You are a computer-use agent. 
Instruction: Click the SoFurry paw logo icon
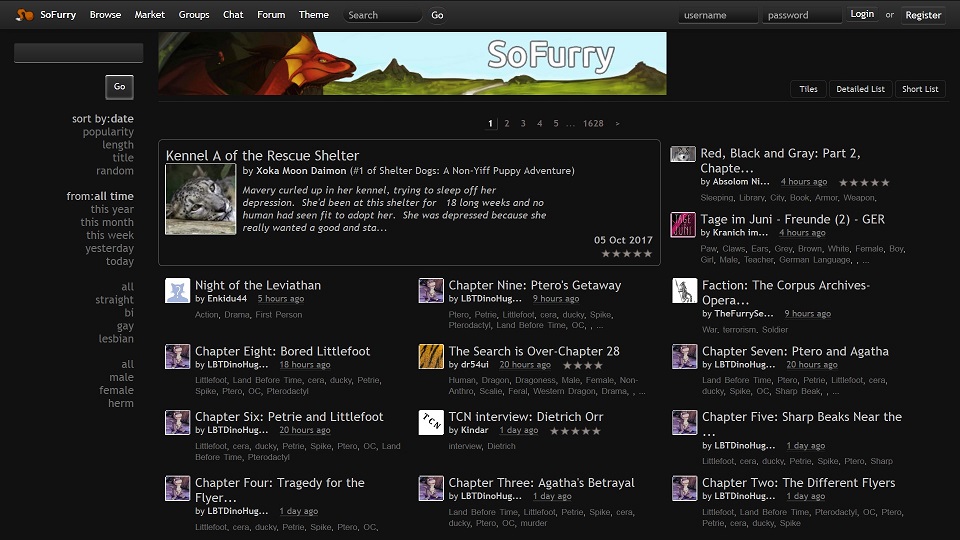24,15
